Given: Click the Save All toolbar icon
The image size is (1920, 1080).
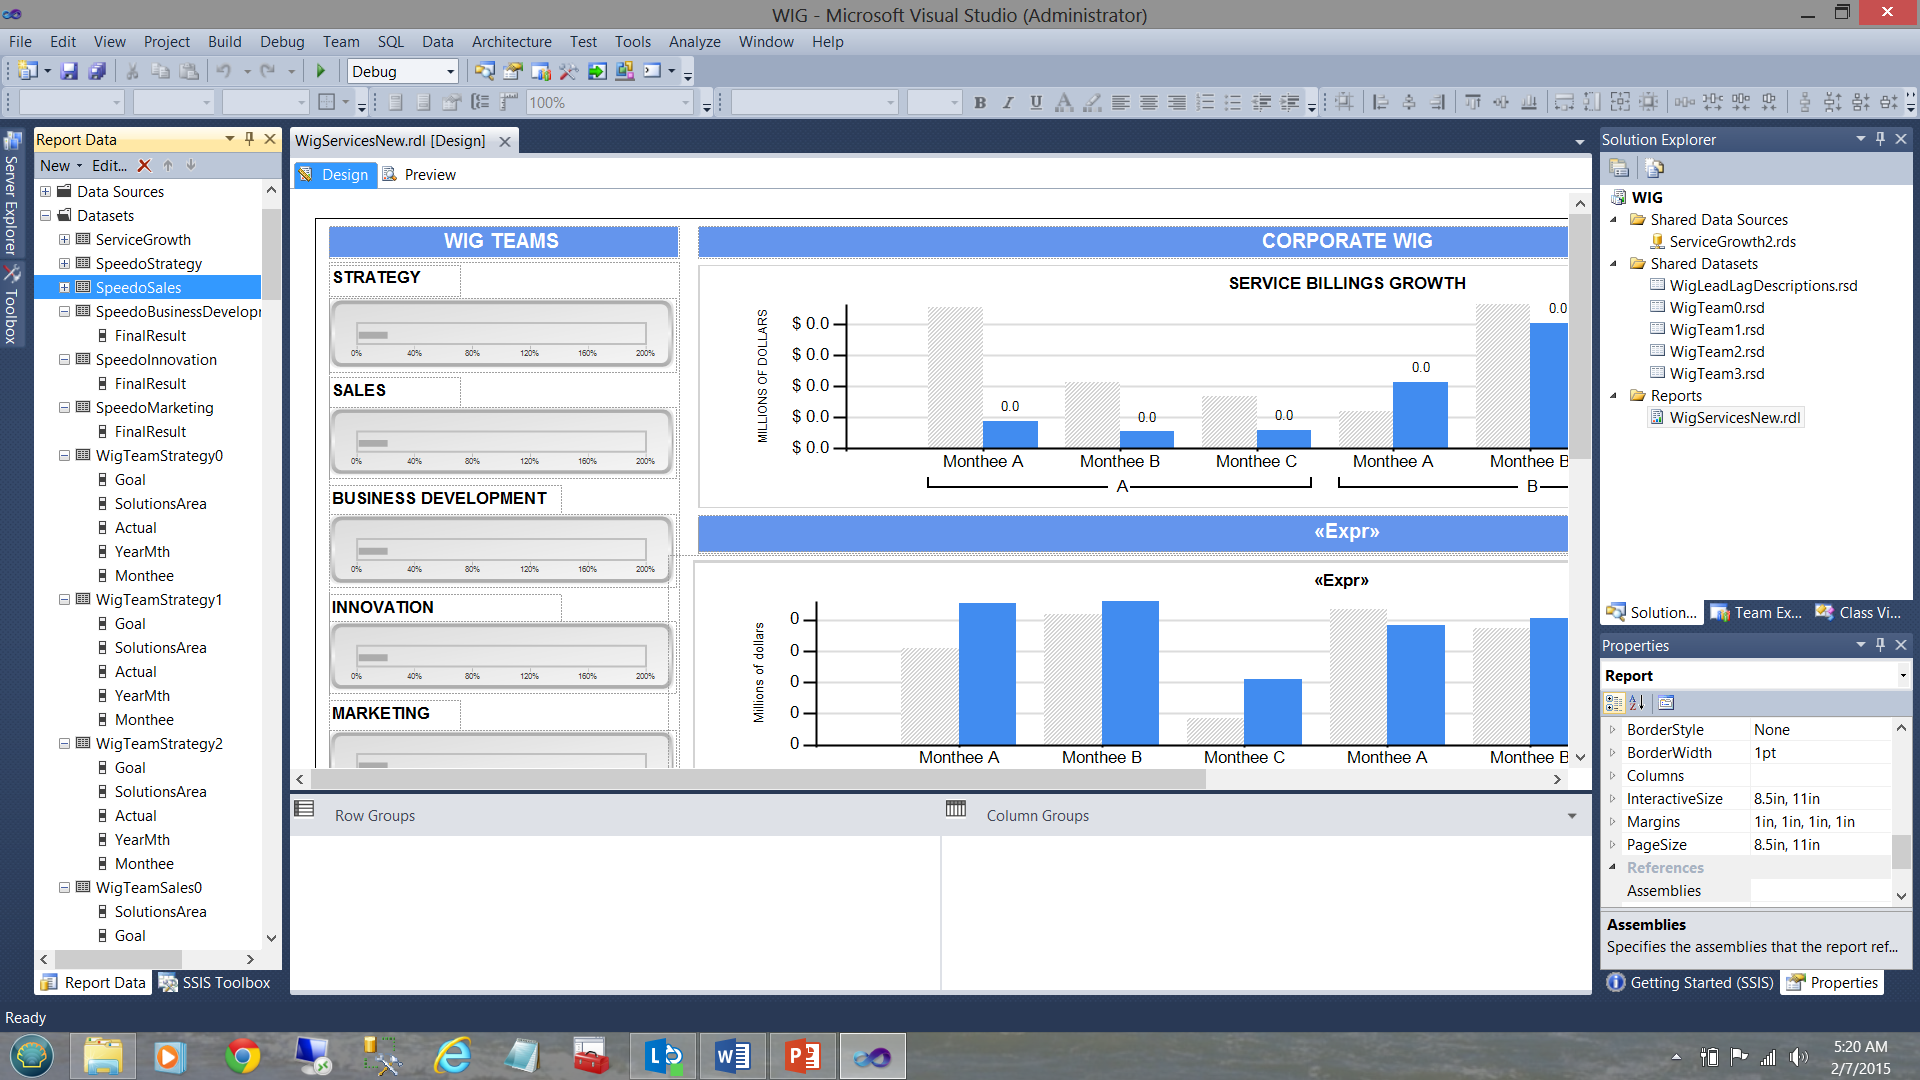Looking at the screenshot, I should click(97, 71).
